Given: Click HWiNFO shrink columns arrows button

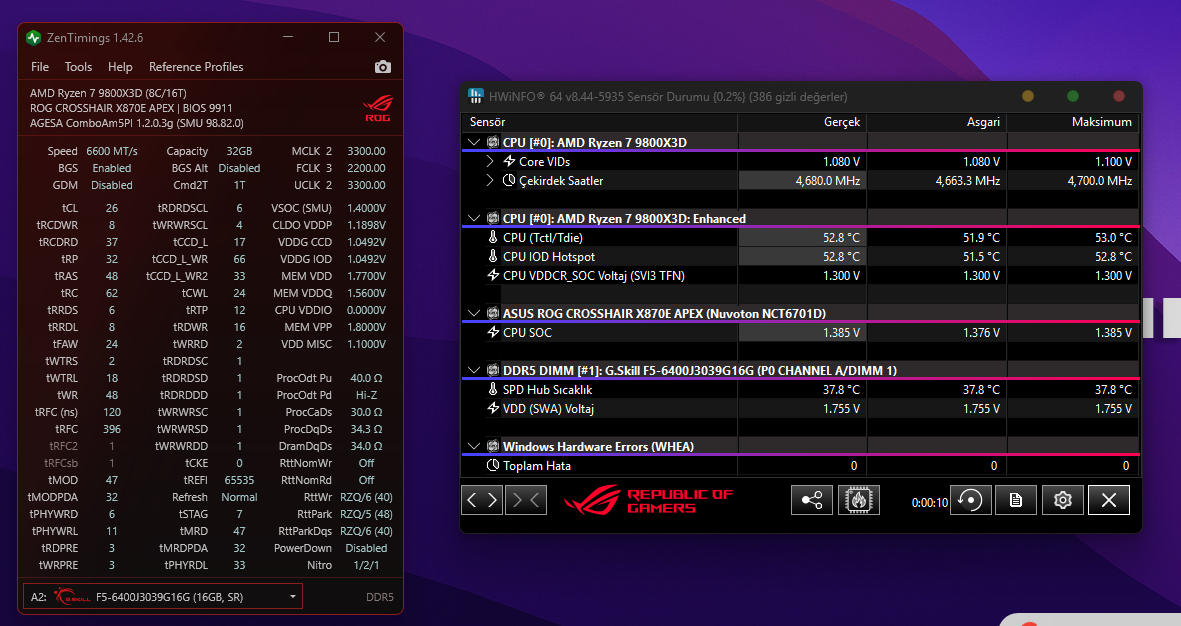Looking at the screenshot, I should 526,499.
